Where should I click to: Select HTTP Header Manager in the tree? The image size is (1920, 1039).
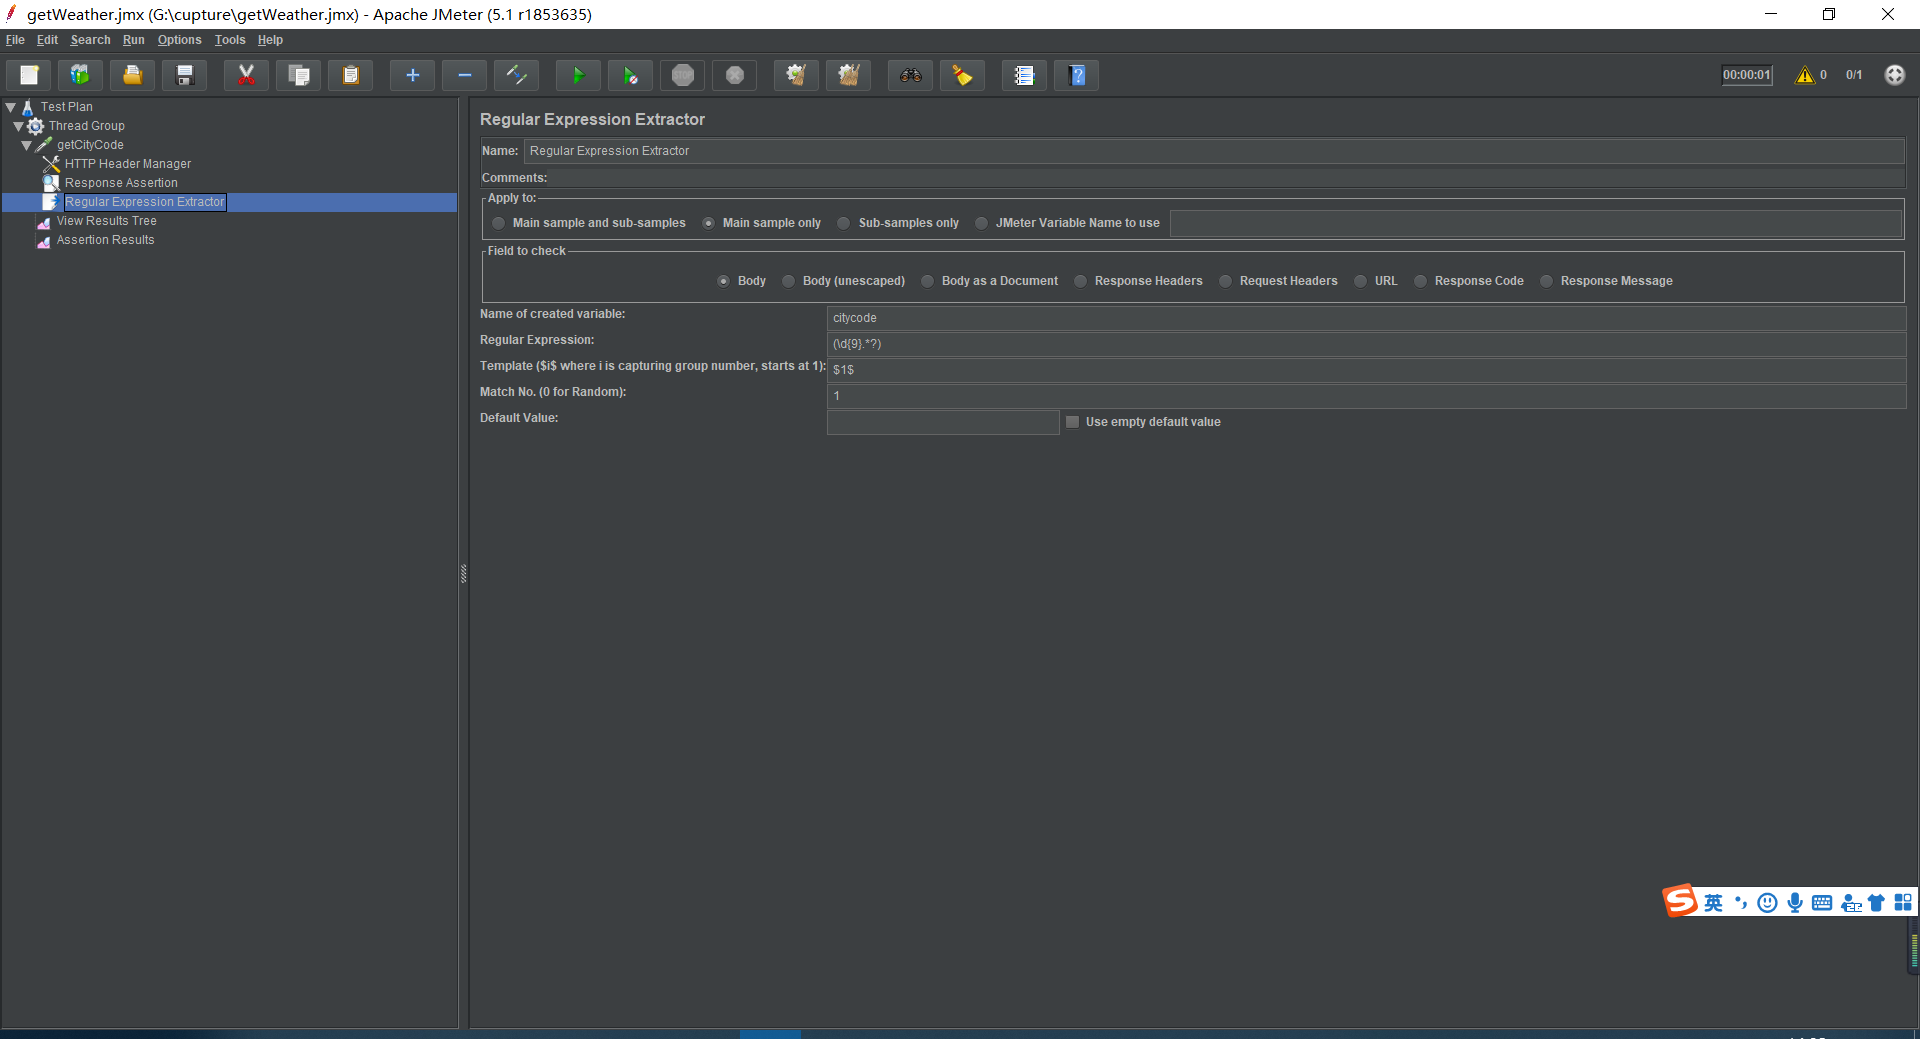pos(128,164)
